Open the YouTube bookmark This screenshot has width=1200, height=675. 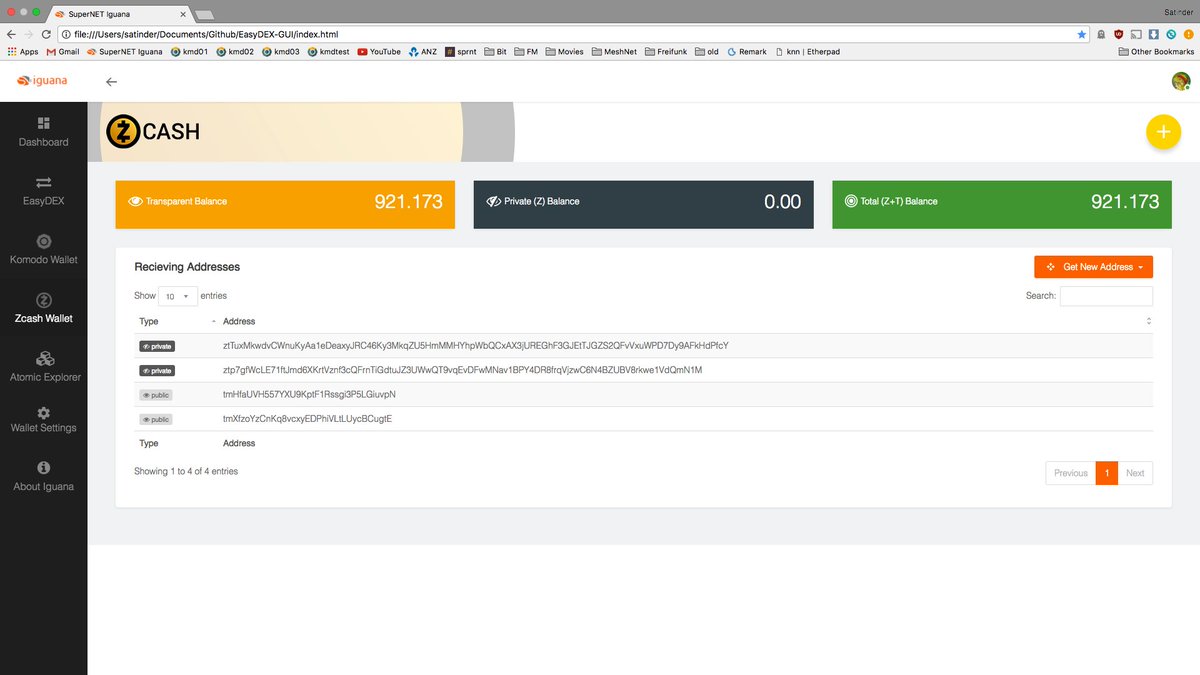(379, 51)
